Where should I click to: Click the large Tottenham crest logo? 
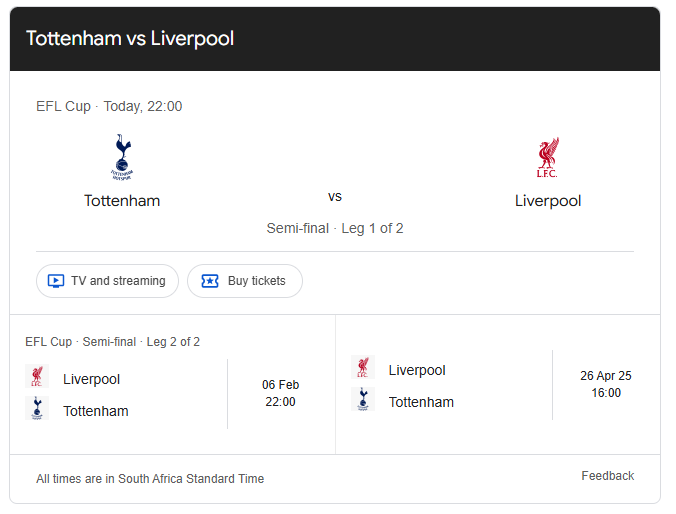122,157
